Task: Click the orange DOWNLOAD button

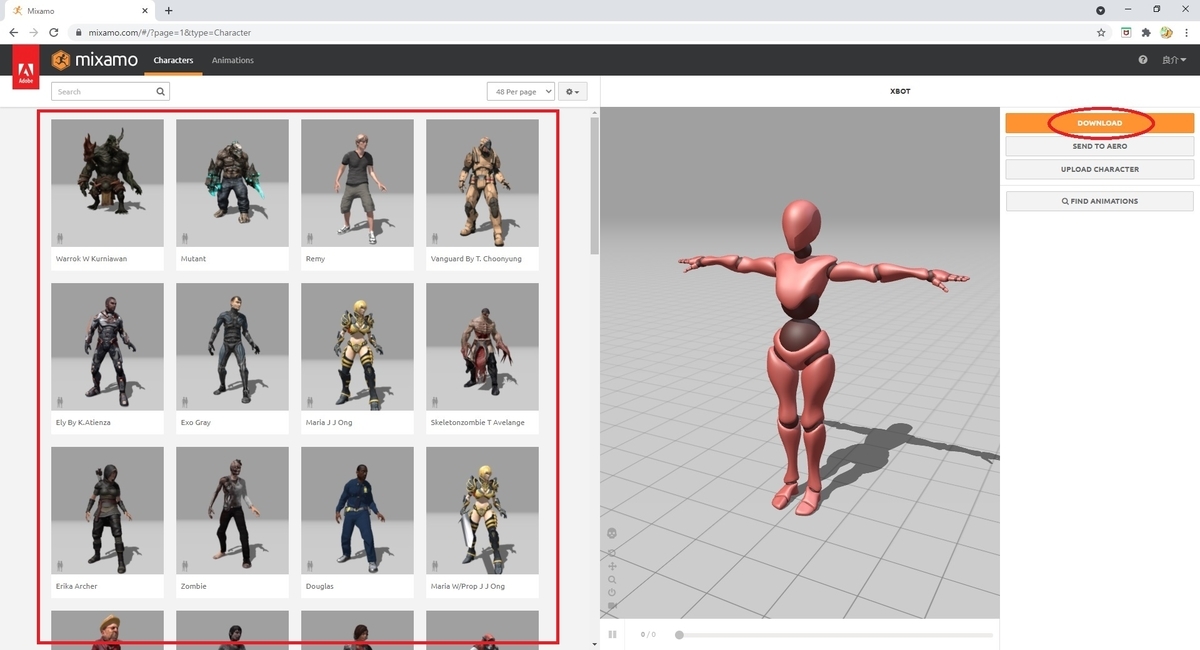Action: point(1099,123)
